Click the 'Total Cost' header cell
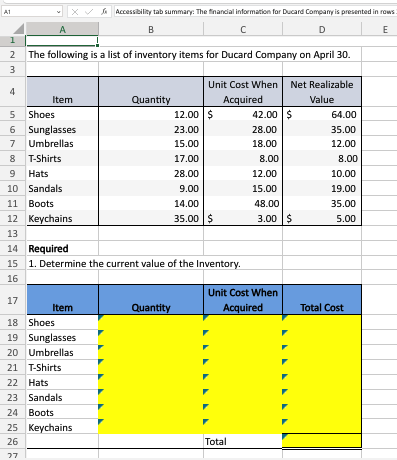The height and width of the screenshot is (460, 397). [322, 300]
